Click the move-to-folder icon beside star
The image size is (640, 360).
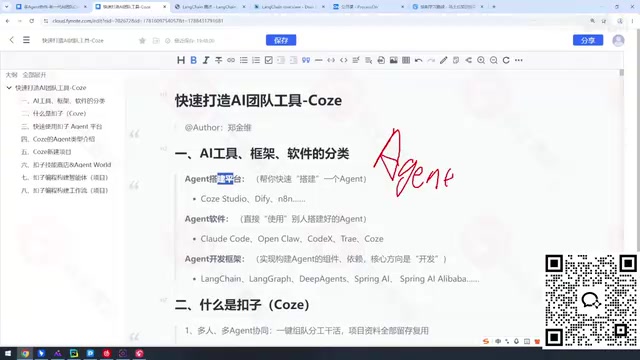tap(156, 40)
